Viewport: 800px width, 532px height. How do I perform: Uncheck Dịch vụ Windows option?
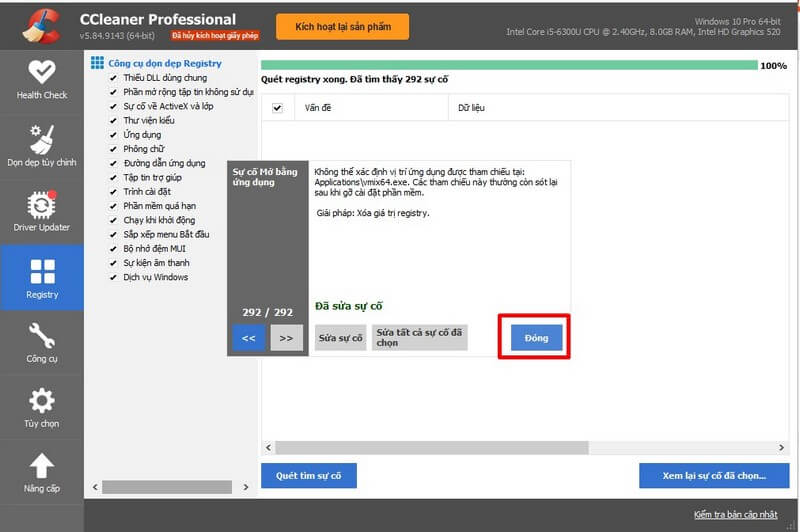coord(113,277)
